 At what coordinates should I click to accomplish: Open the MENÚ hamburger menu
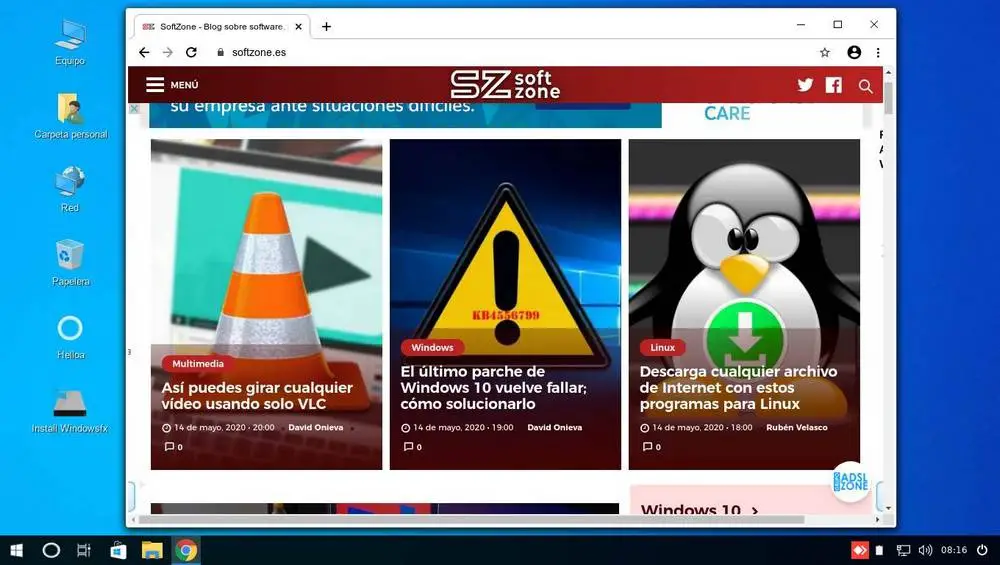point(172,85)
